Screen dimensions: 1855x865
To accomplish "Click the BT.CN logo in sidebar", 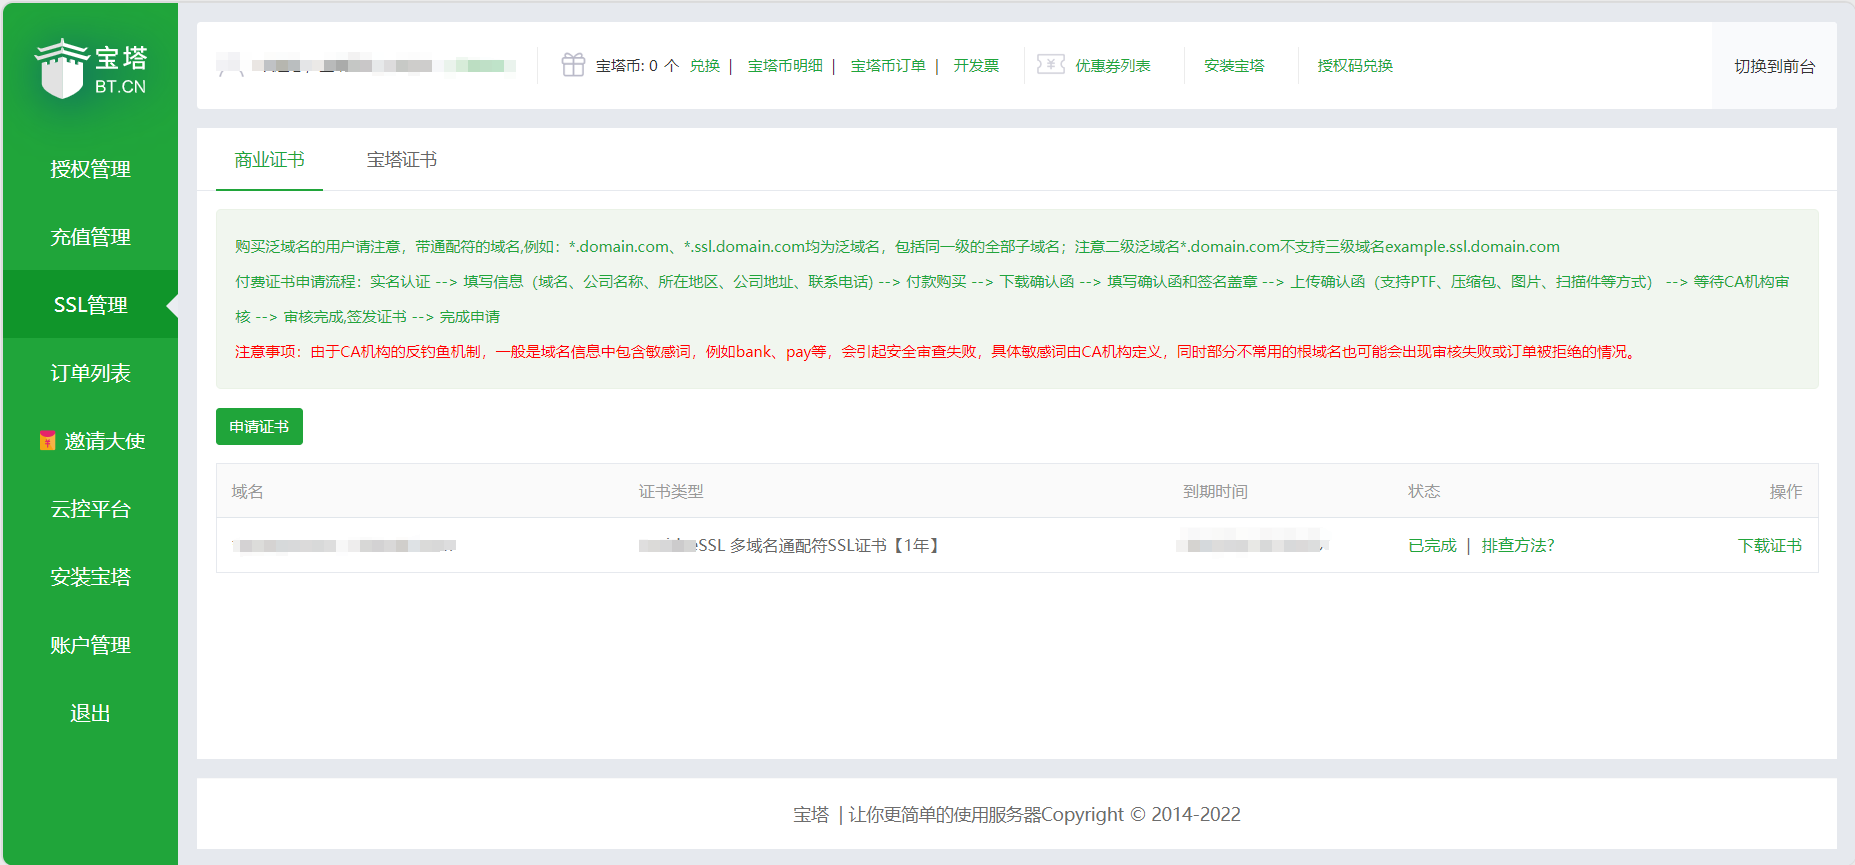I will click(91, 69).
